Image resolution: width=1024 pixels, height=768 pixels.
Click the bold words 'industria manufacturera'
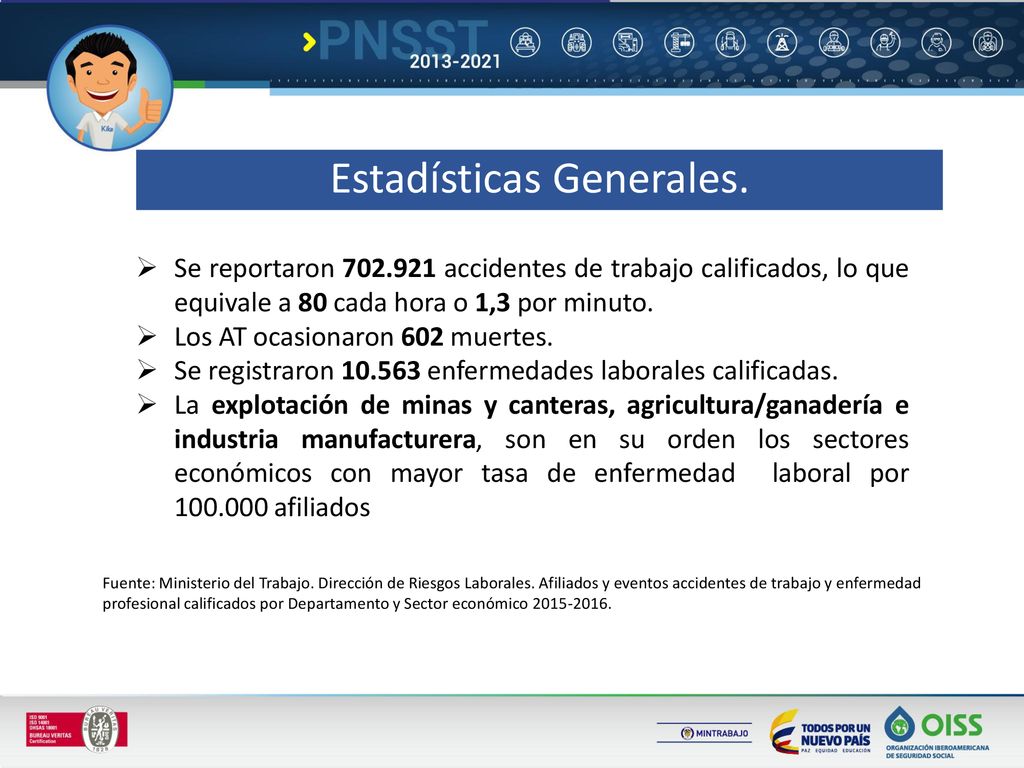coord(325,440)
